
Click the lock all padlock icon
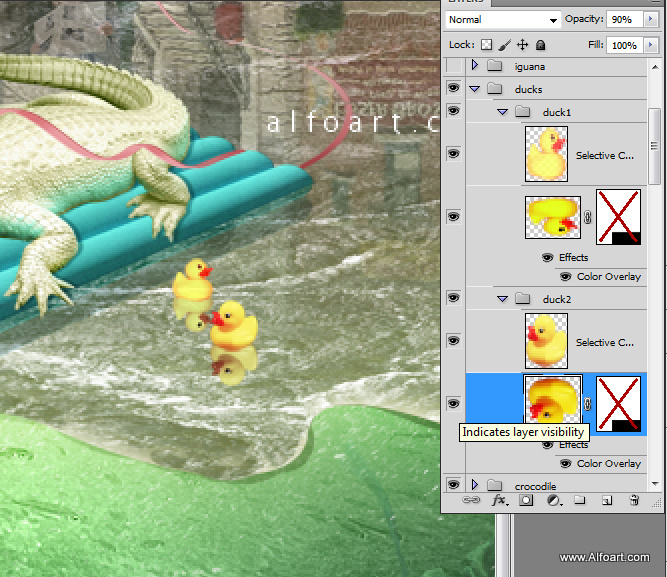coord(540,45)
